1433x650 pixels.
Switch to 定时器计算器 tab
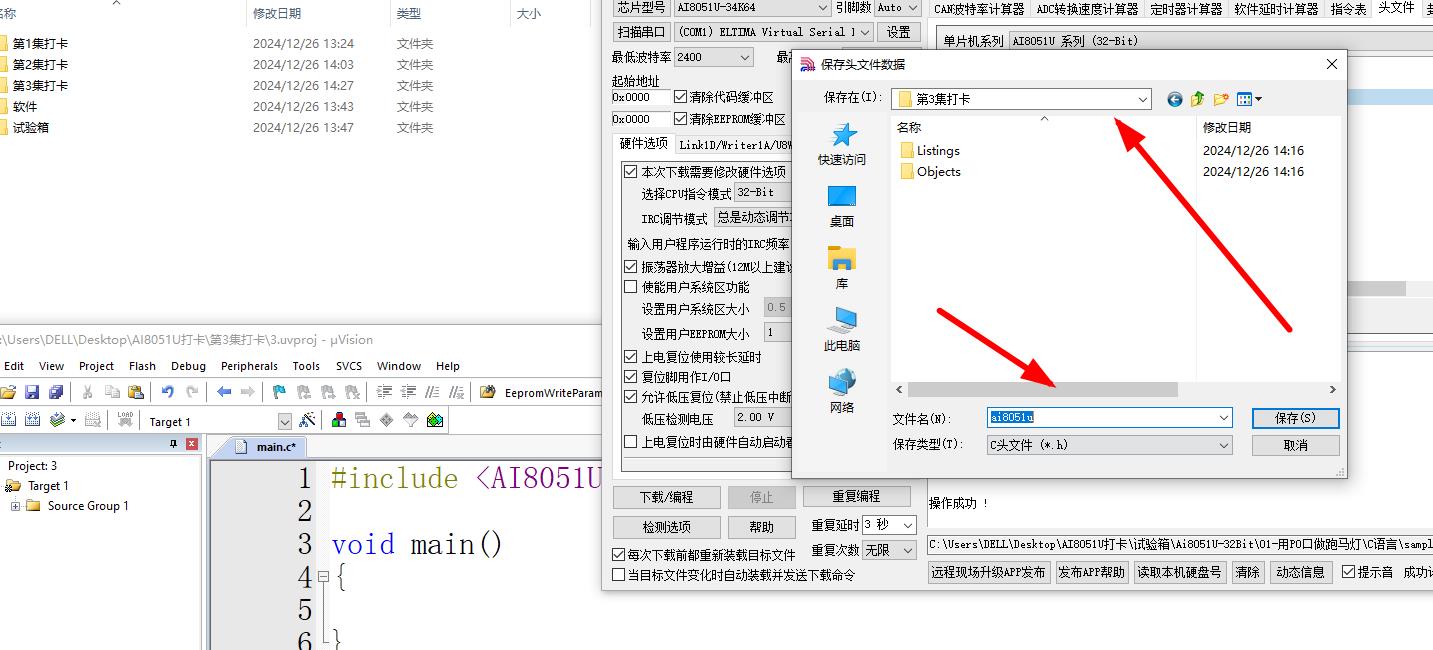click(x=1186, y=9)
